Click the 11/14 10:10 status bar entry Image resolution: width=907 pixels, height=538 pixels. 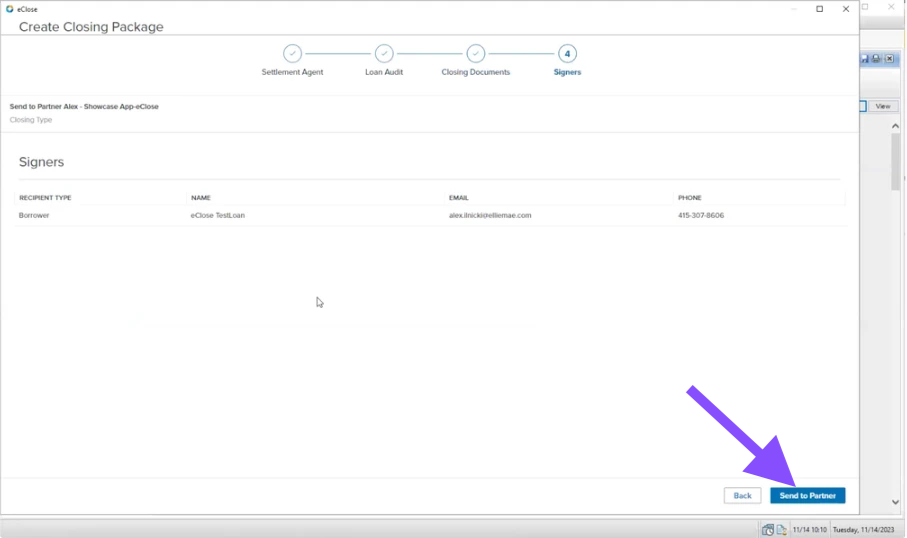coord(809,529)
